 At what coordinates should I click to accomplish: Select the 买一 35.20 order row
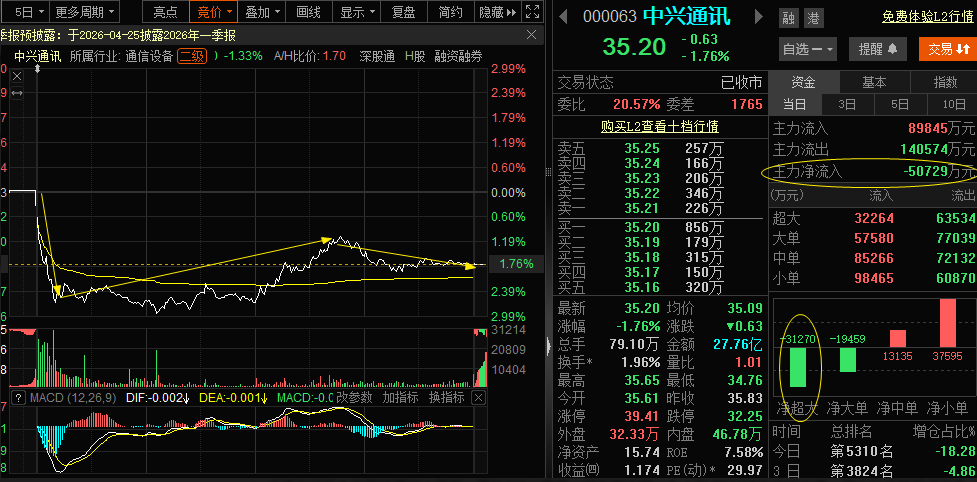pyautogui.click(x=659, y=227)
